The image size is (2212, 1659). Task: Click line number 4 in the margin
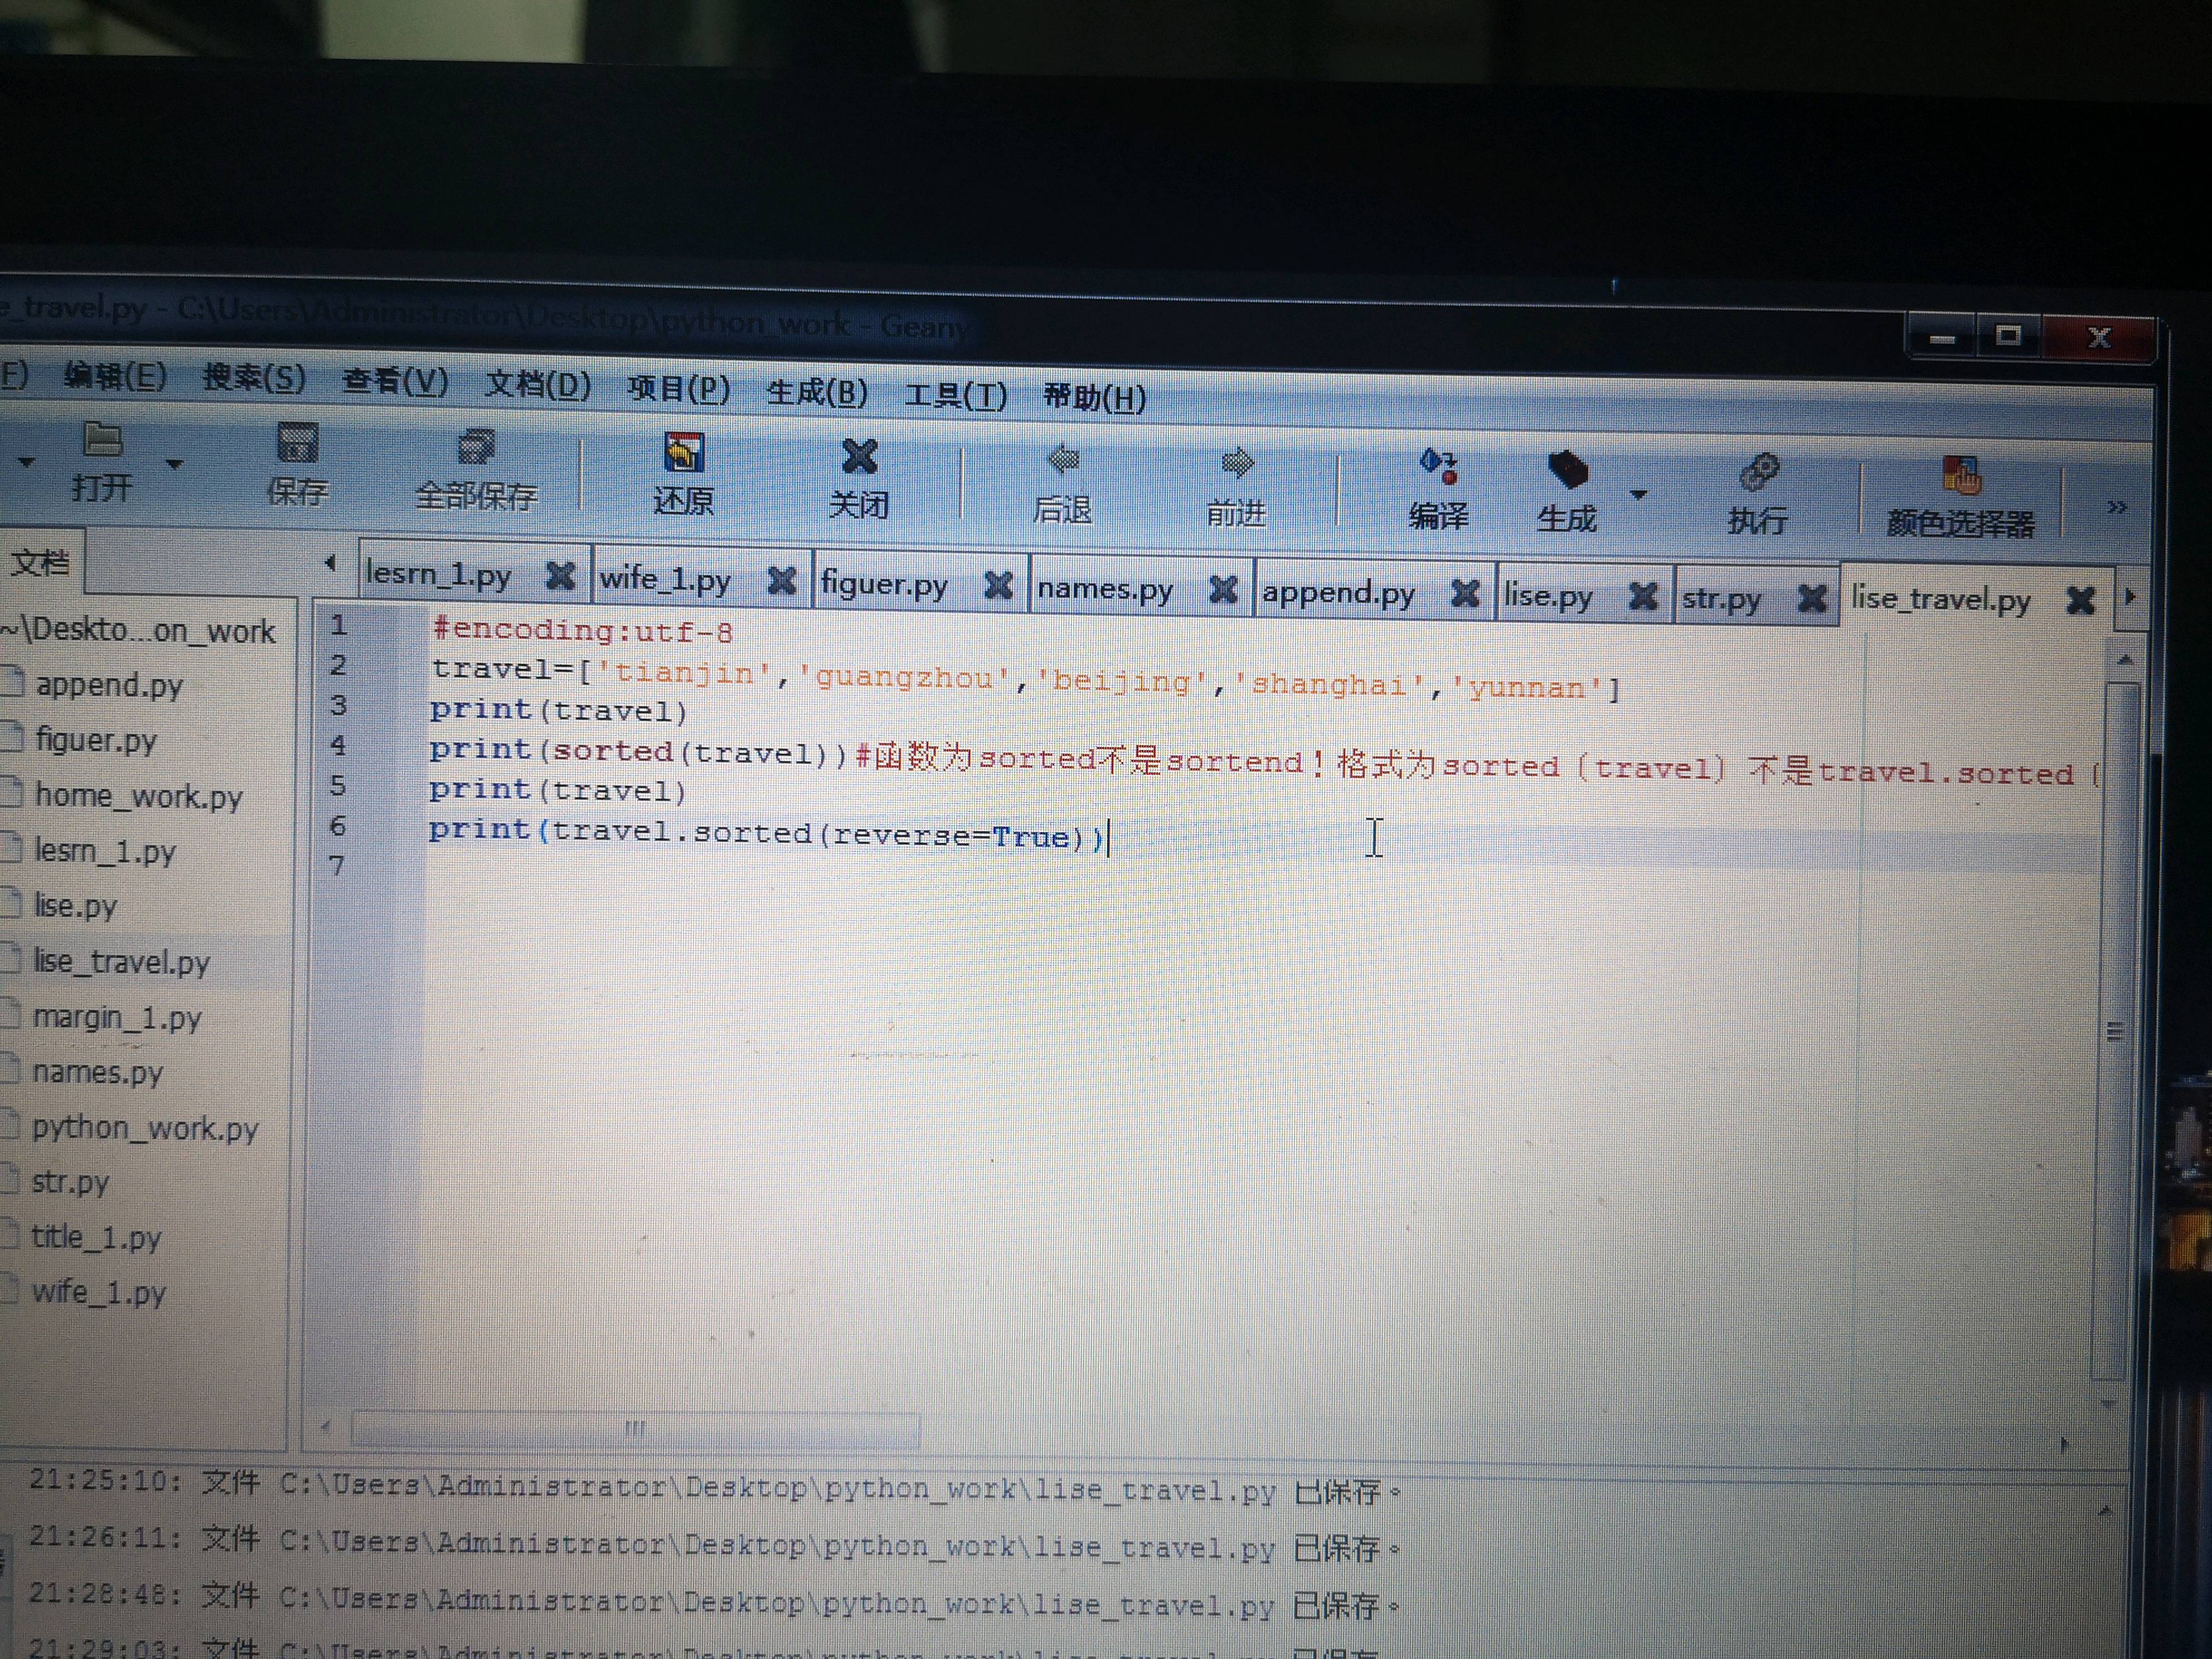pos(338,746)
